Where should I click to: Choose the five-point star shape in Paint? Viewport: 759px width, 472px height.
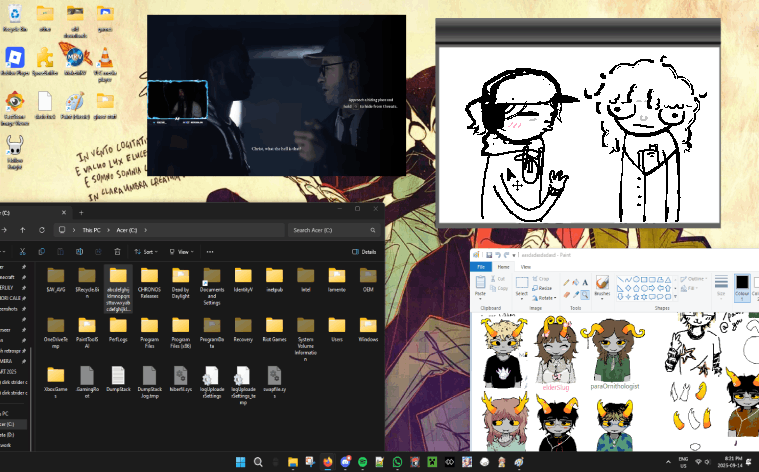tap(636, 297)
